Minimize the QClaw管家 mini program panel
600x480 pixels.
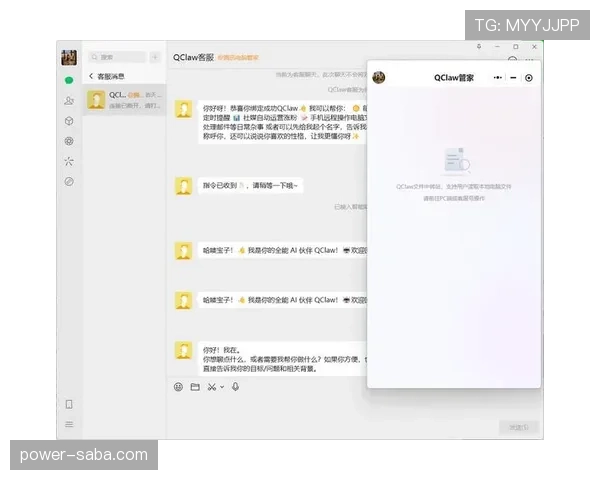click(514, 78)
